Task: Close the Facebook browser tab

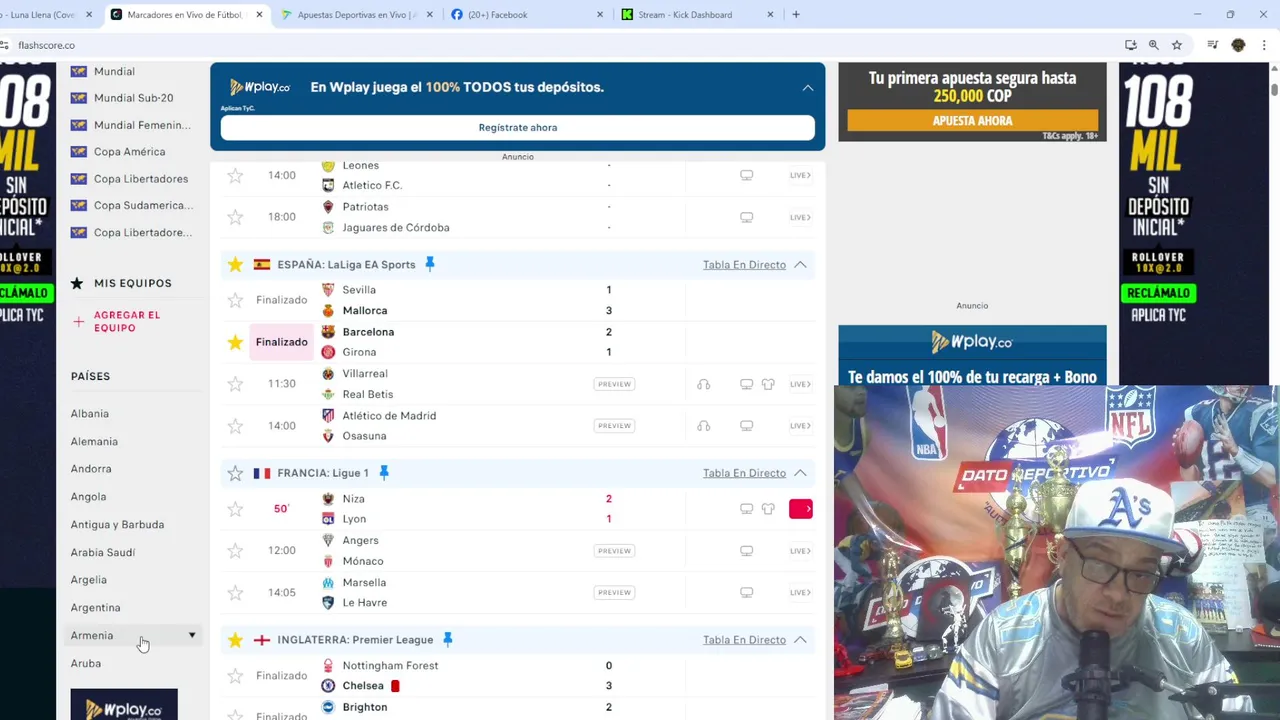Action: pyautogui.click(x=600, y=15)
